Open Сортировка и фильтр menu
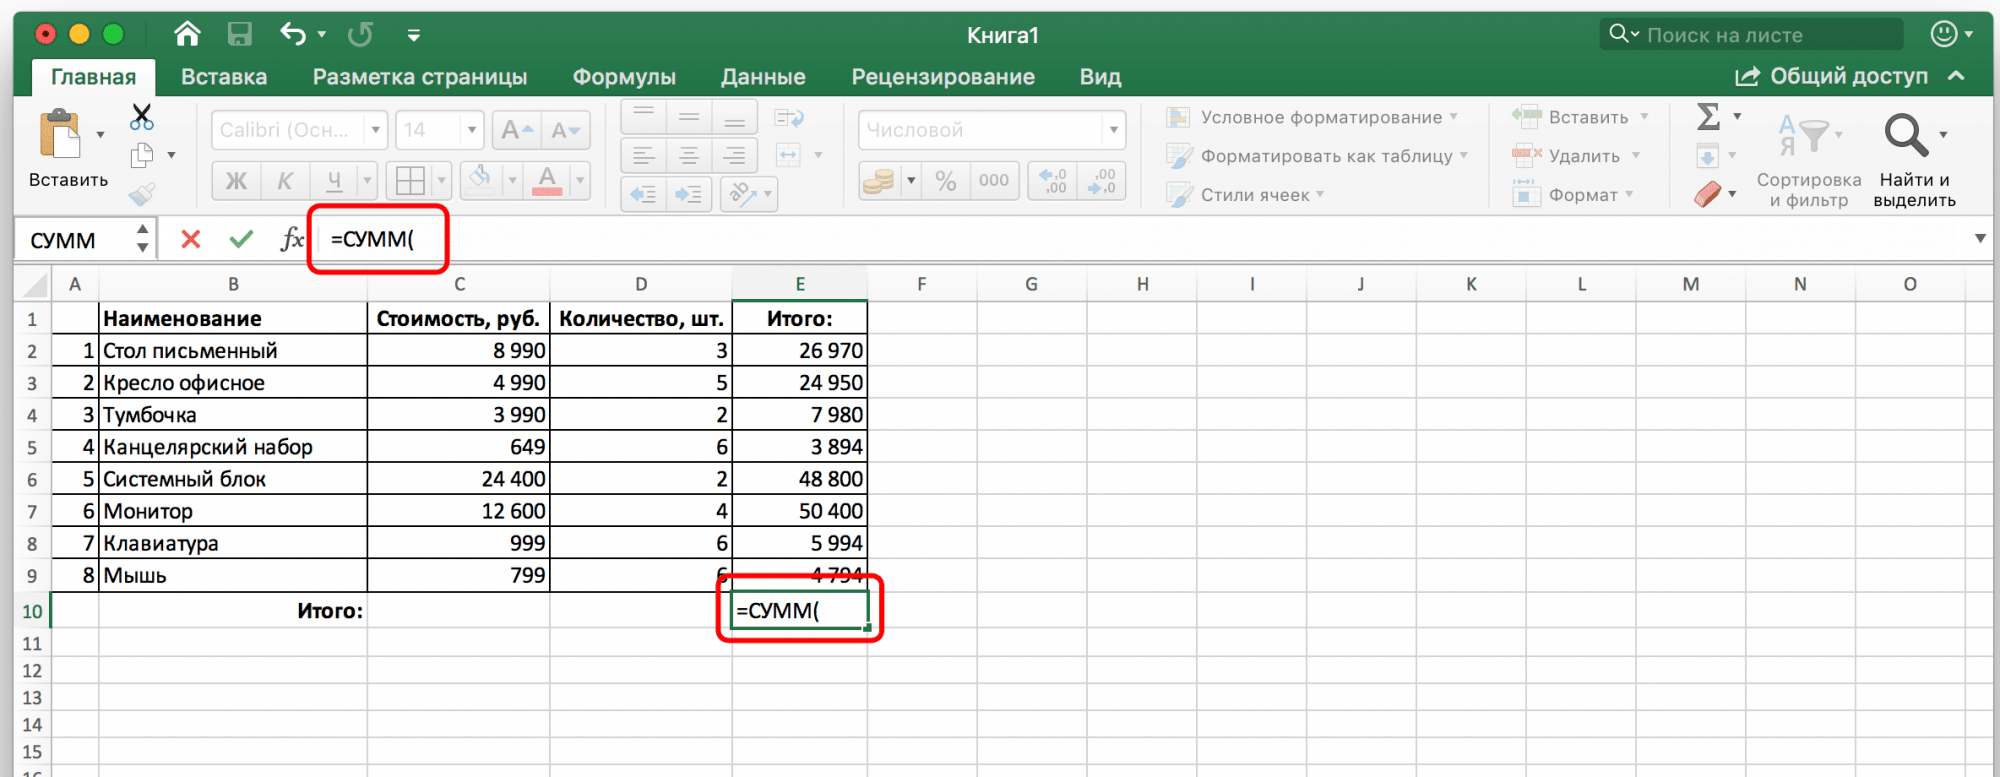The width and height of the screenshot is (2000, 777). pyautogui.click(x=1809, y=160)
